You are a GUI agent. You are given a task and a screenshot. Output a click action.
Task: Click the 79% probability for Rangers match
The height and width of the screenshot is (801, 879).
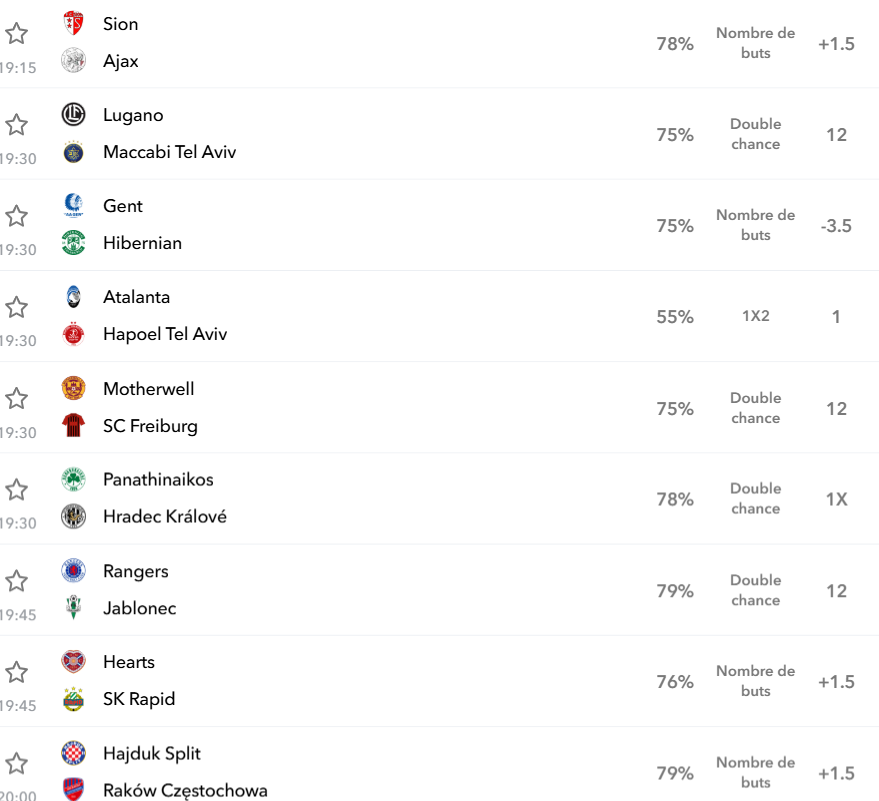point(675,591)
